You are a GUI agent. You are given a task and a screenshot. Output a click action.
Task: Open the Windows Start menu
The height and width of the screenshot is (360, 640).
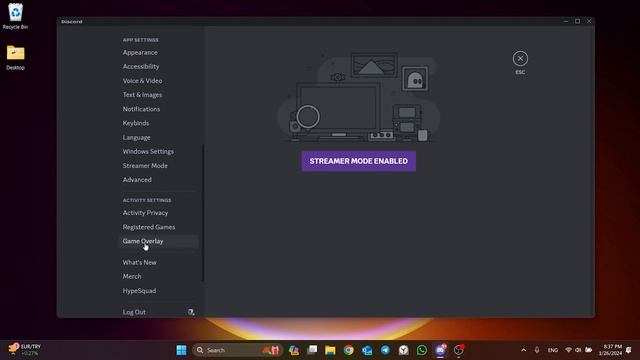[181, 350]
